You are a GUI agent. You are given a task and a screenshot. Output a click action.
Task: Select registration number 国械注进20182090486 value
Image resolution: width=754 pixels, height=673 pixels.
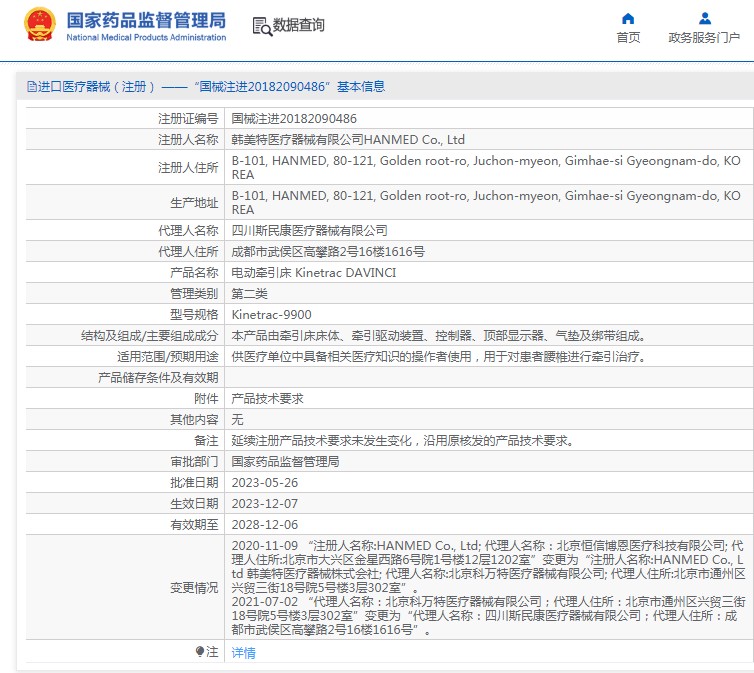[294, 119]
